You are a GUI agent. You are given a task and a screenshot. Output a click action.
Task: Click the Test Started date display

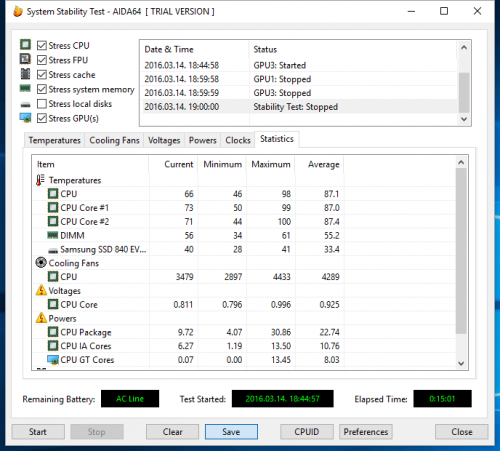(282, 399)
